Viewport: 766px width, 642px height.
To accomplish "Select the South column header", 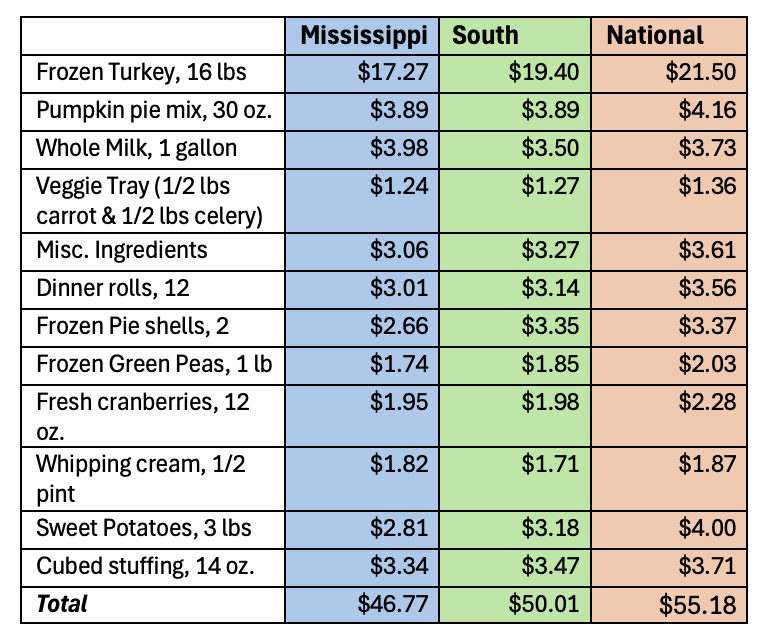I will [x=486, y=36].
